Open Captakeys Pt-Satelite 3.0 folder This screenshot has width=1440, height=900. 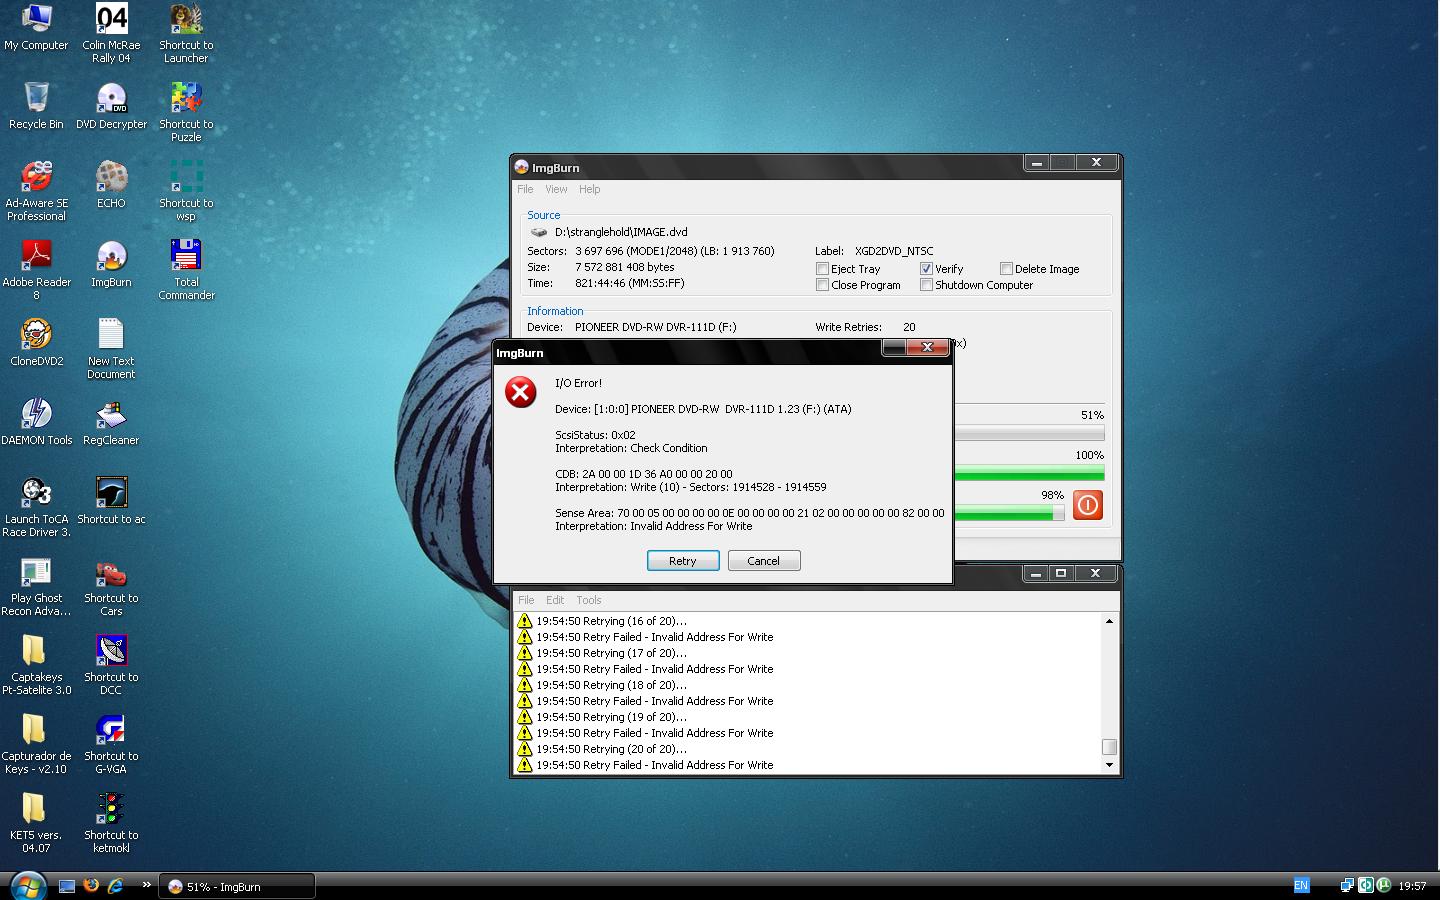point(36,665)
